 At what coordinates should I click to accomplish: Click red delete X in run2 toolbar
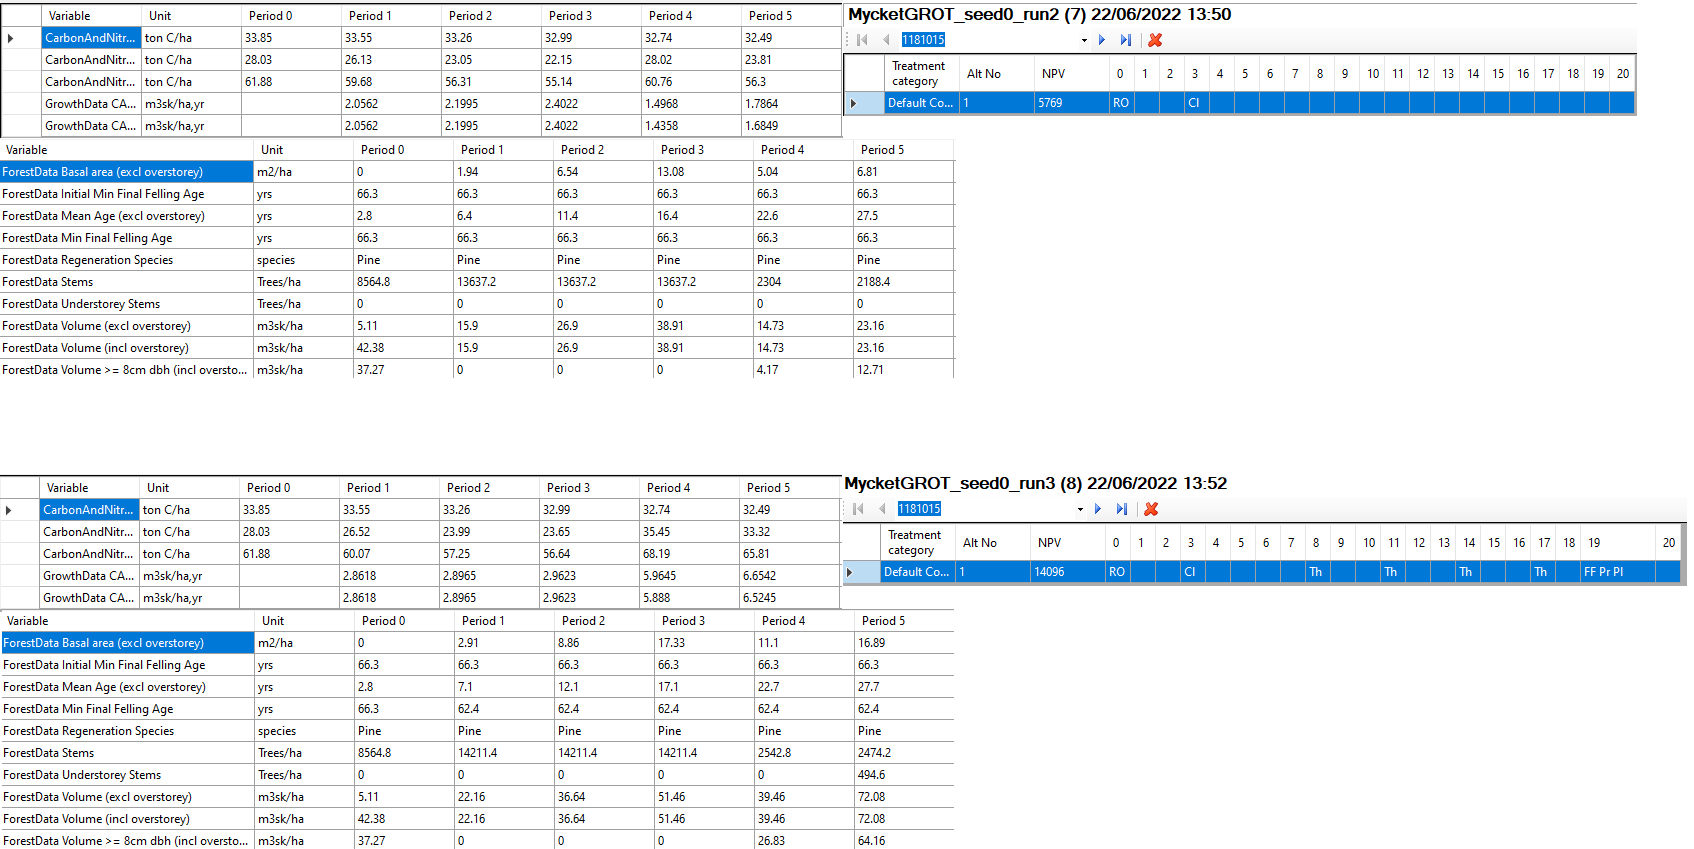[1155, 40]
